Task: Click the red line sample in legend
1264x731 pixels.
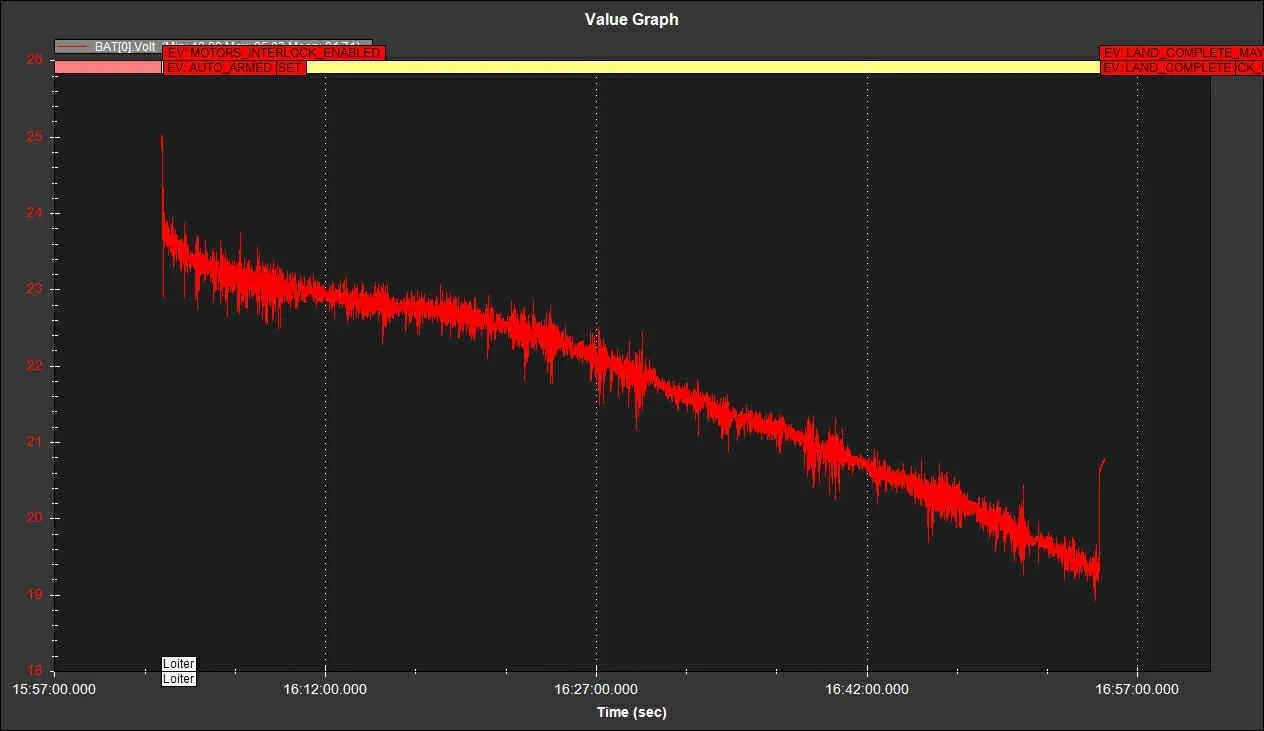Action: tap(75, 46)
